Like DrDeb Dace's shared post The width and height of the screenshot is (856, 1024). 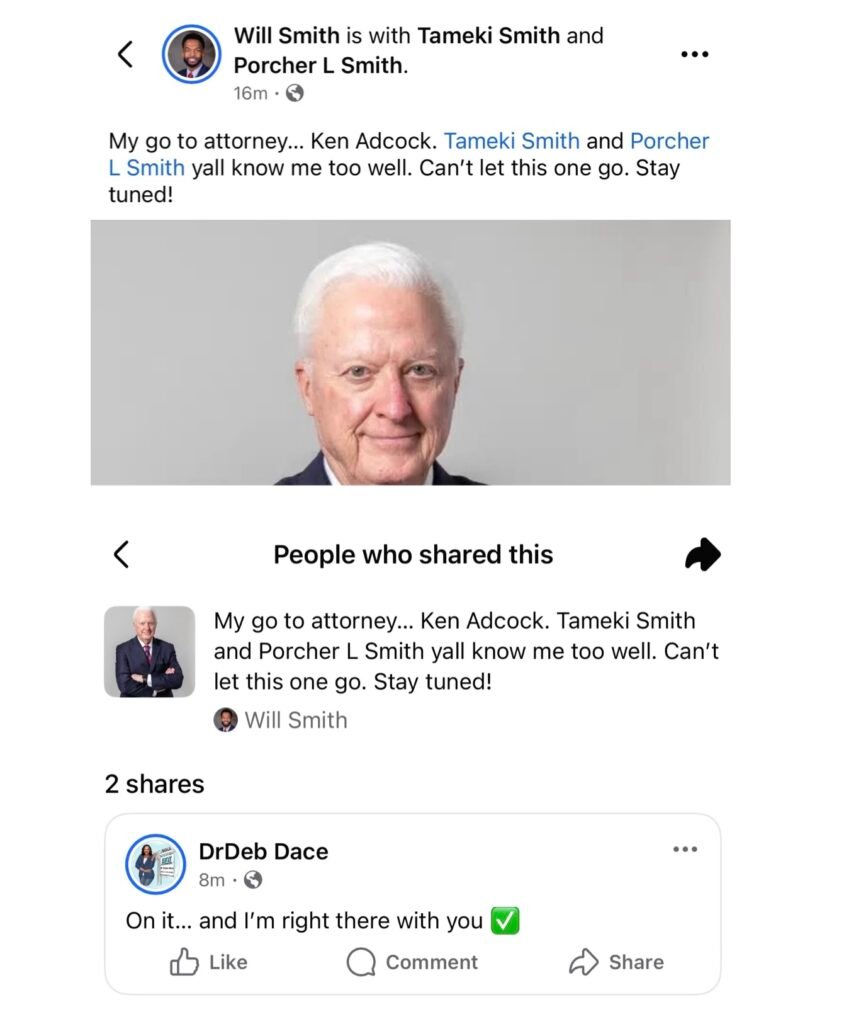(209, 962)
